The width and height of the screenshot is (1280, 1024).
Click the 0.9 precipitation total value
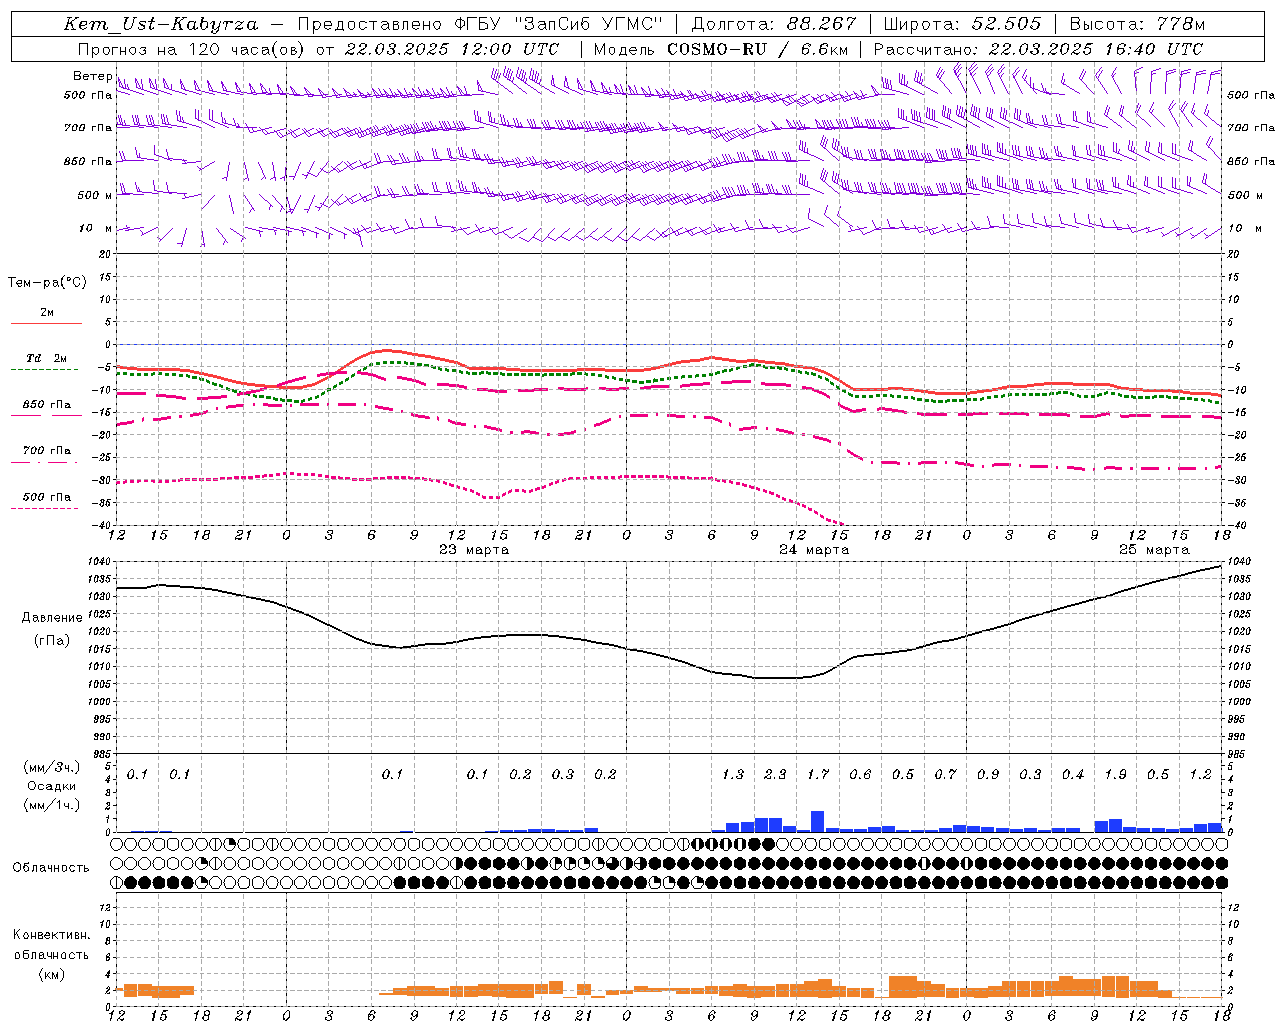click(x=988, y=775)
